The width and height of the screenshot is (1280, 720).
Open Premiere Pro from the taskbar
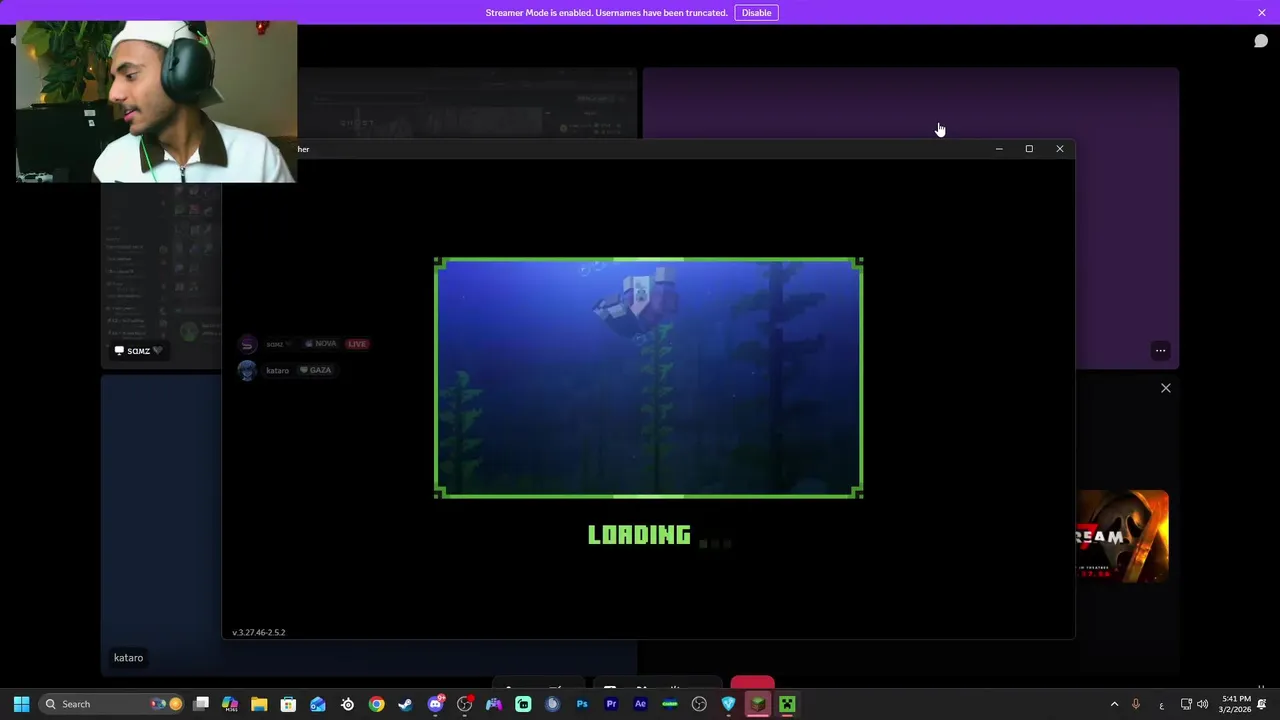611,704
